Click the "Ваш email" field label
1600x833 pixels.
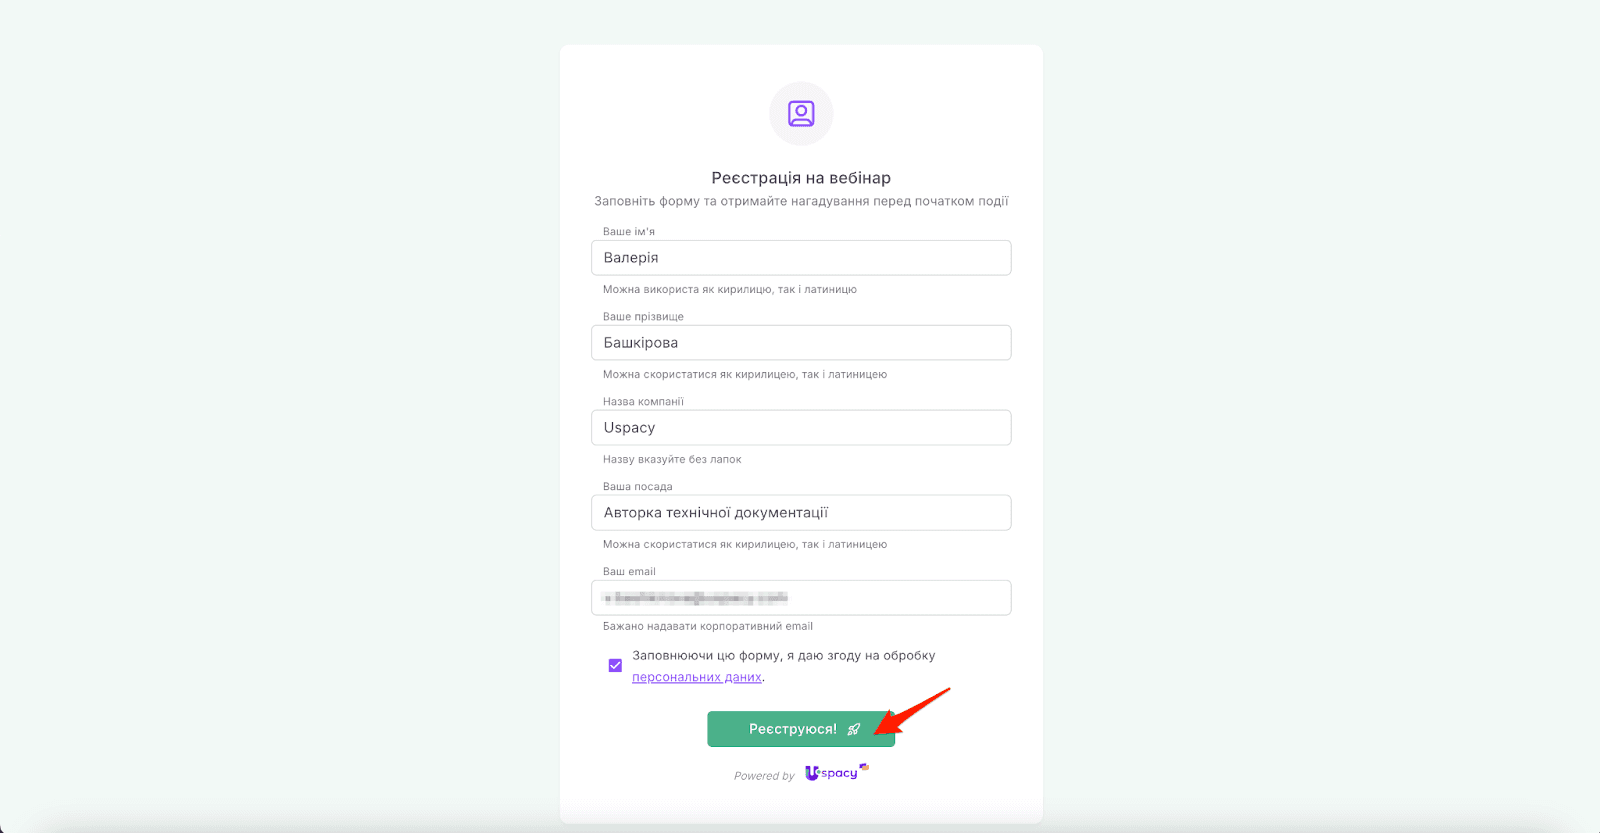pyautogui.click(x=629, y=571)
